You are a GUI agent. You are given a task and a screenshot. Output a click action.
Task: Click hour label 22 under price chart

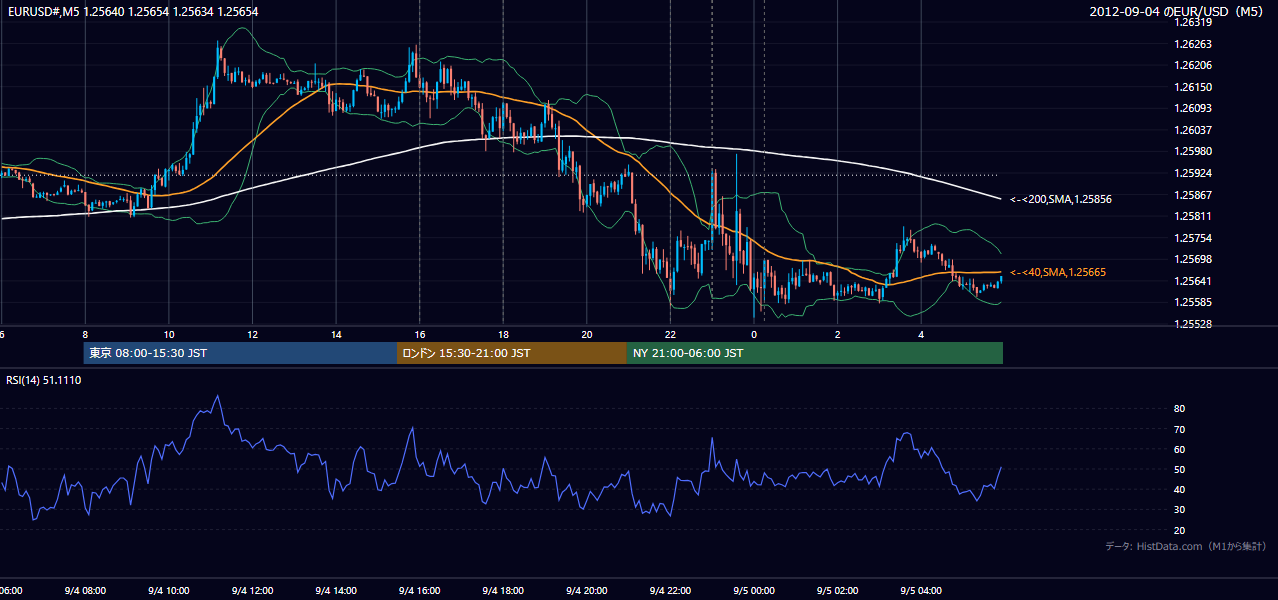click(x=670, y=335)
